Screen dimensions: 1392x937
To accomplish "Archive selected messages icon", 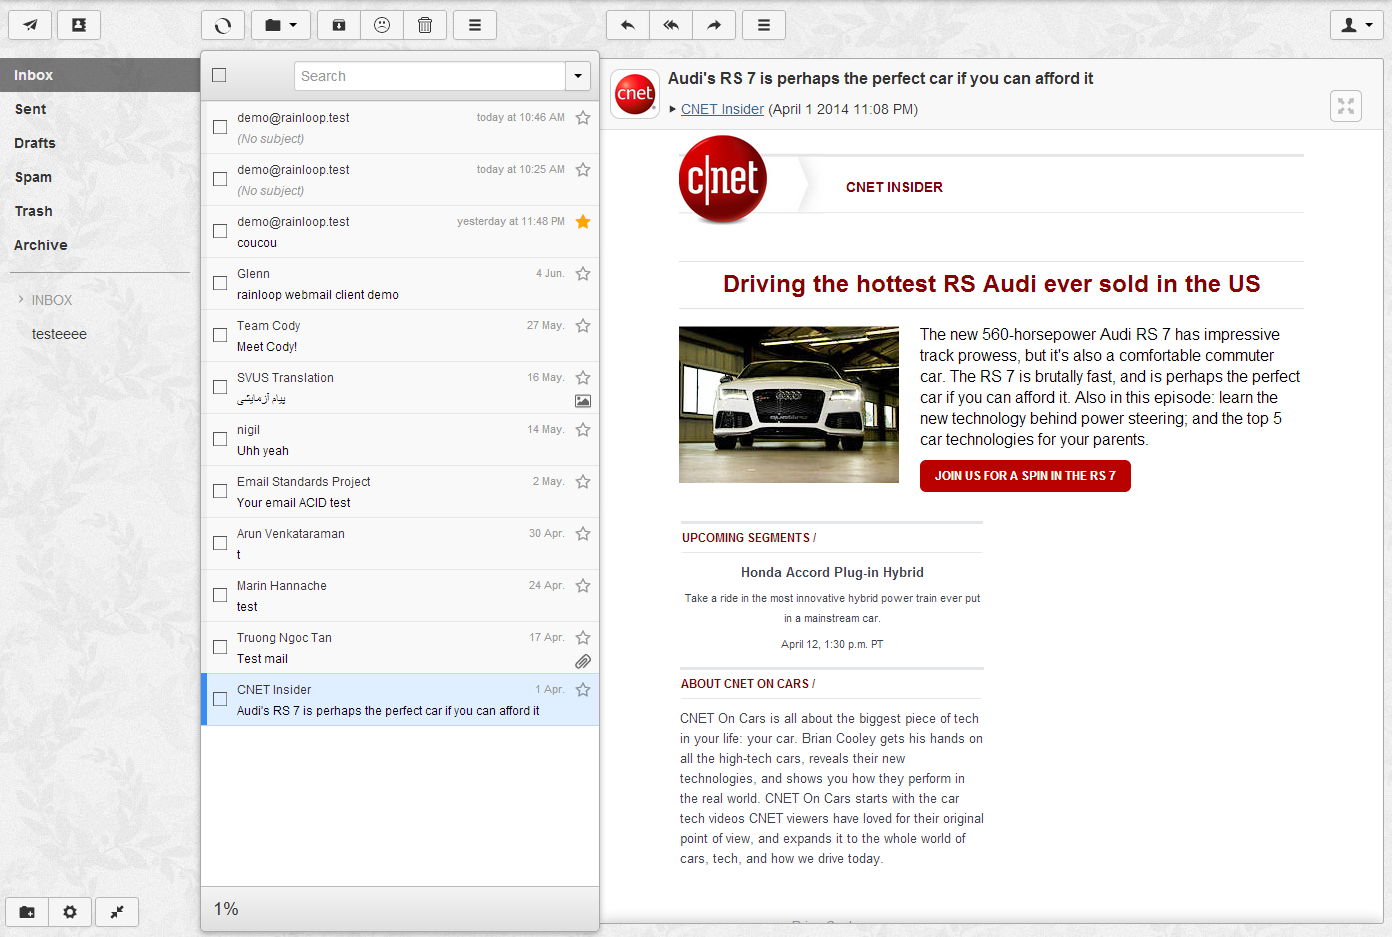I will [339, 25].
